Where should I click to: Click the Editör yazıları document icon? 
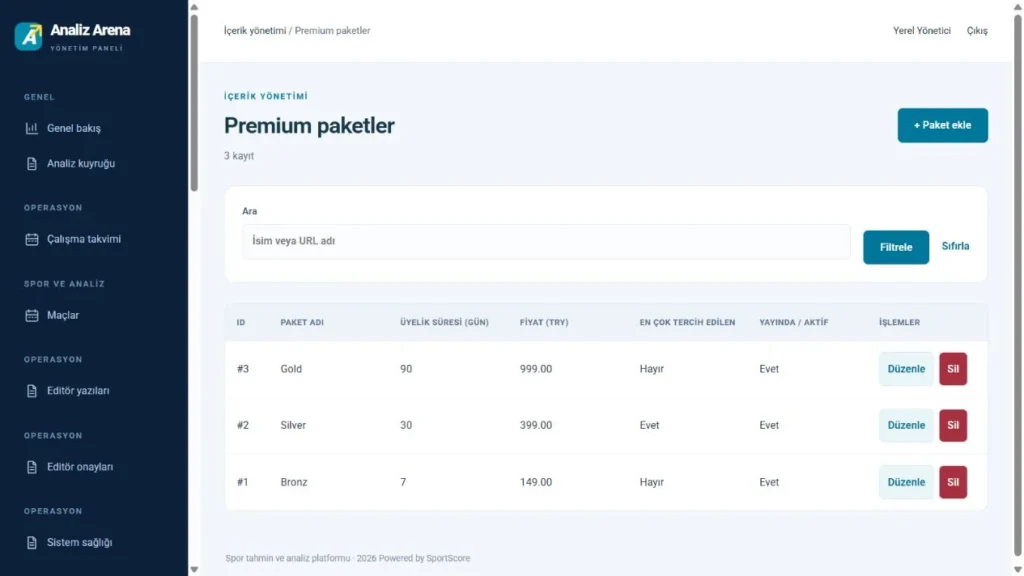pyautogui.click(x=31, y=391)
